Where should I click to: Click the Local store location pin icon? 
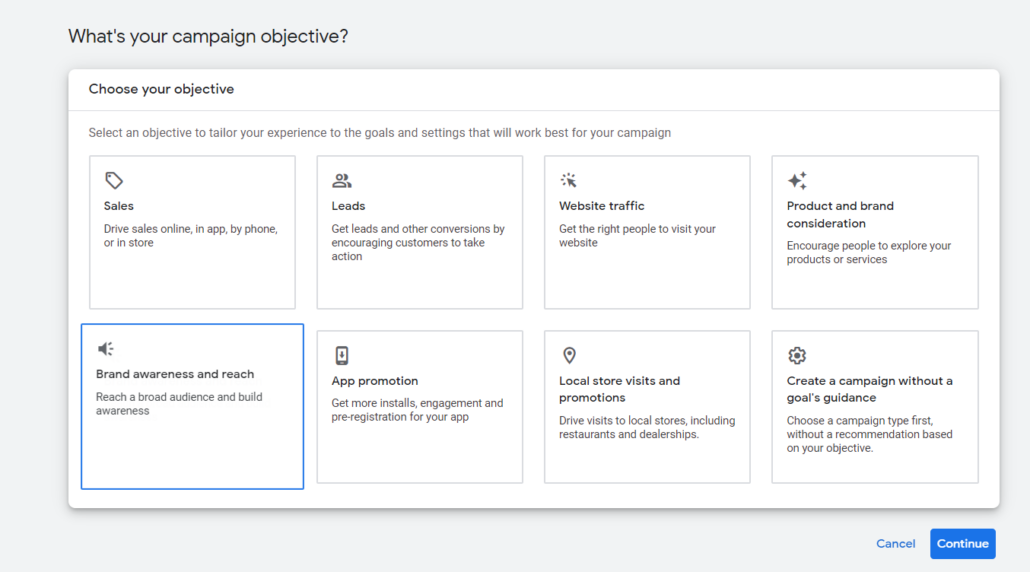tap(570, 355)
